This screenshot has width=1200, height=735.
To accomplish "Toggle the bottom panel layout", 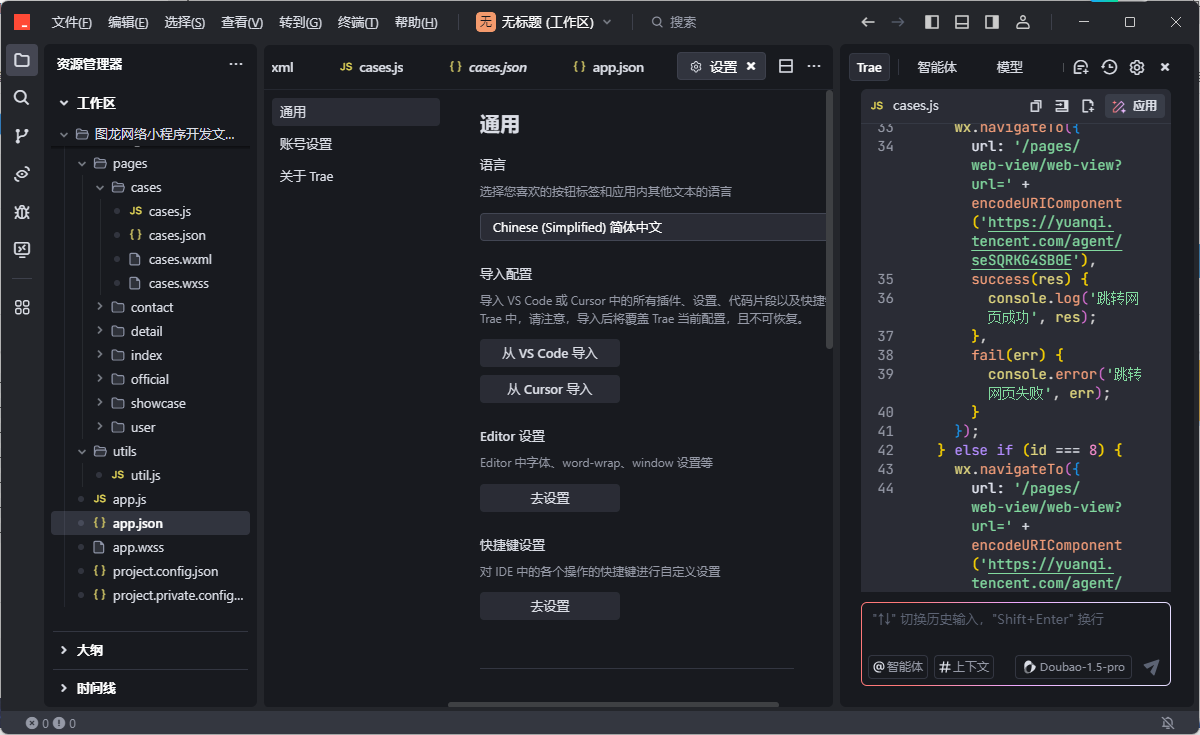I will click(x=962, y=22).
